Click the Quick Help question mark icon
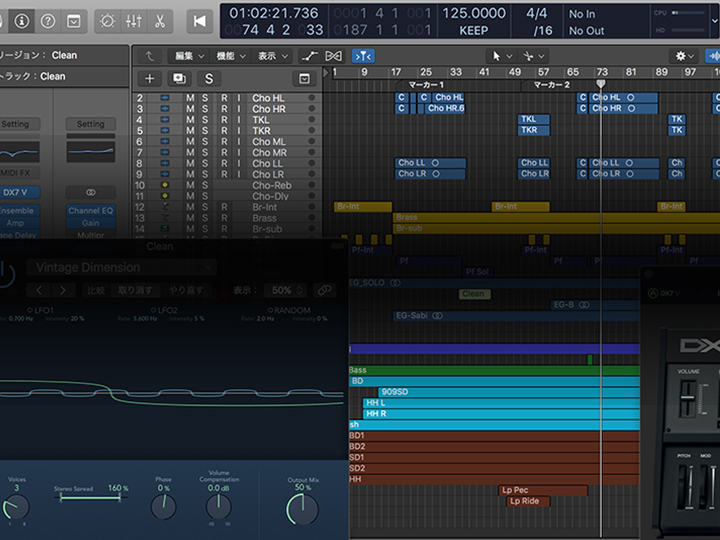720x540 pixels. pyautogui.click(x=47, y=20)
